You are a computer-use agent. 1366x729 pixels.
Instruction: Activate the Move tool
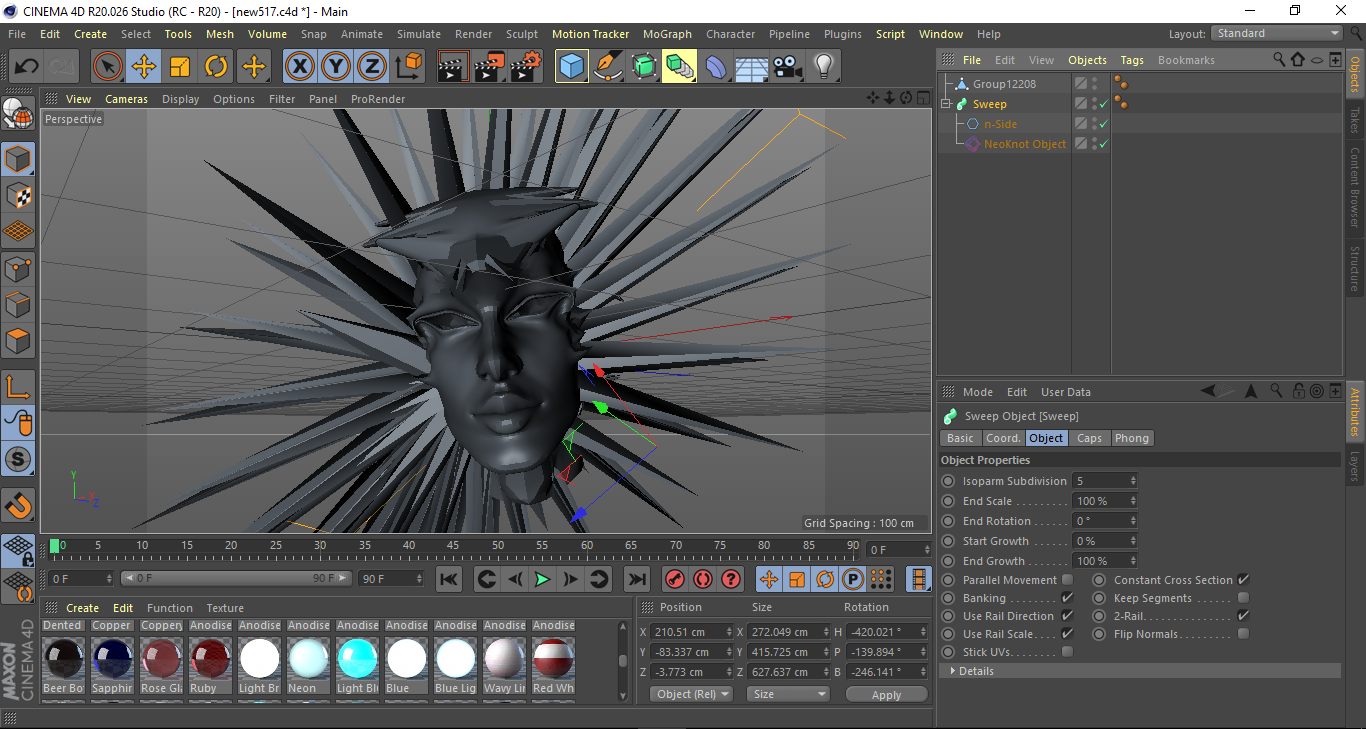pos(144,67)
